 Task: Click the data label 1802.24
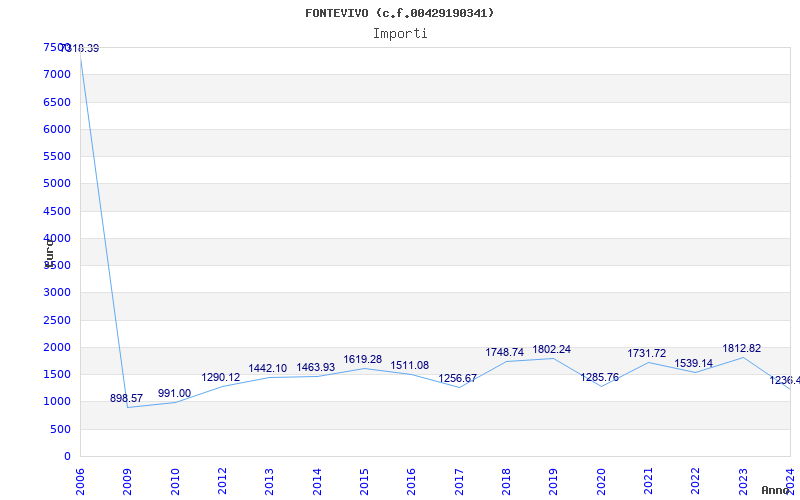click(552, 349)
